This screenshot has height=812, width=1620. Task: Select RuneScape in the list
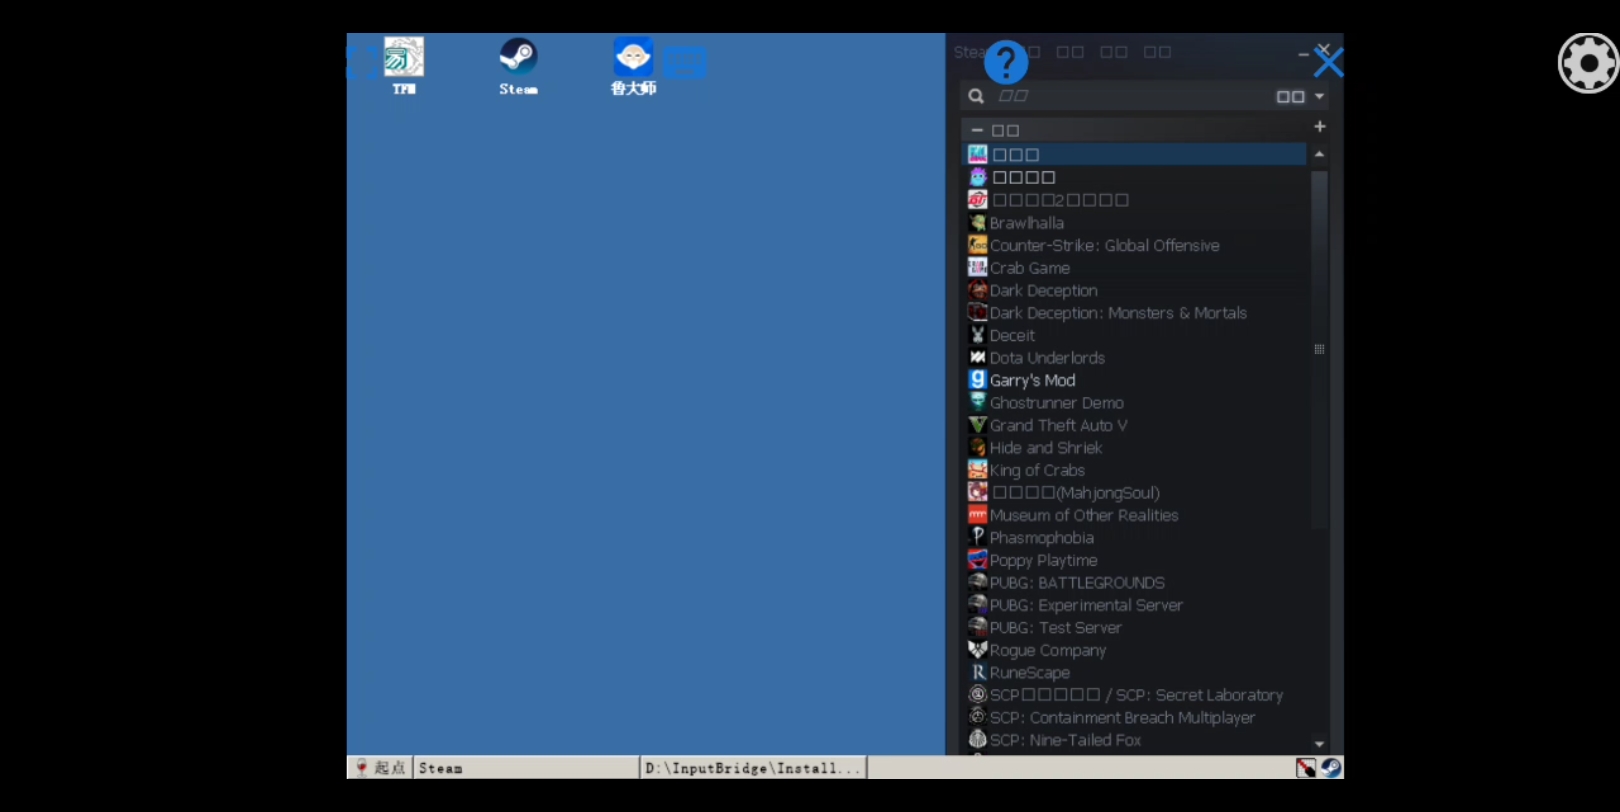(1134, 673)
